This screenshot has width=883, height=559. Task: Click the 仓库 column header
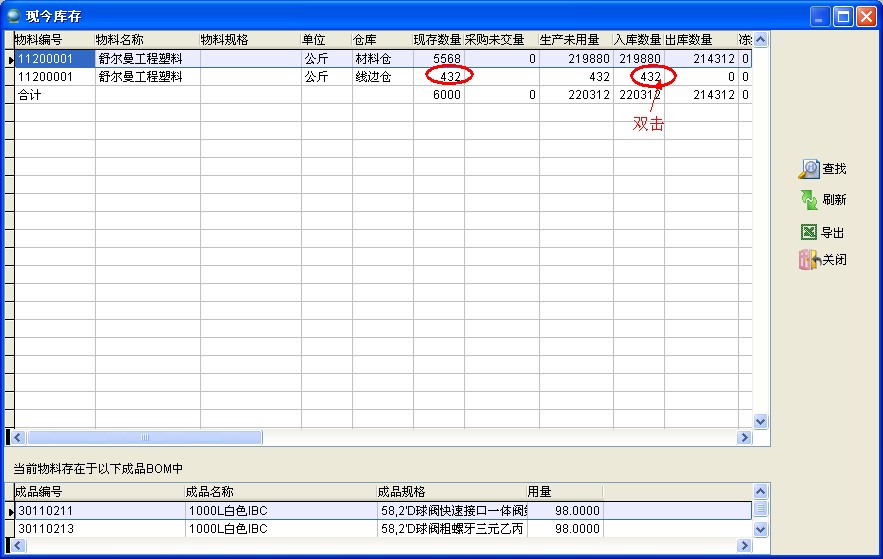(382, 40)
